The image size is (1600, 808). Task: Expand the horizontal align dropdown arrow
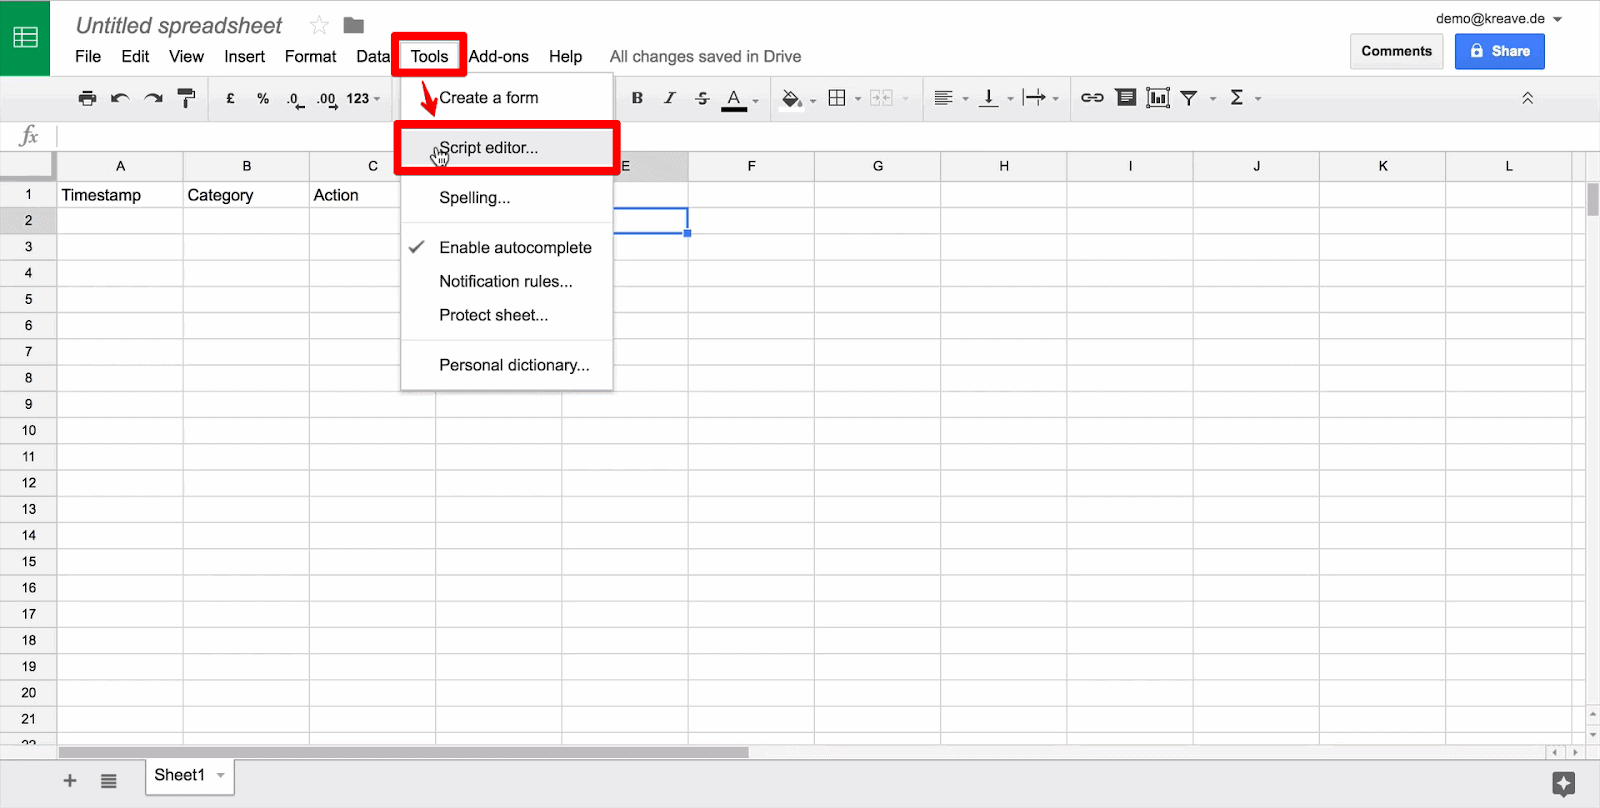pos(965,99)
